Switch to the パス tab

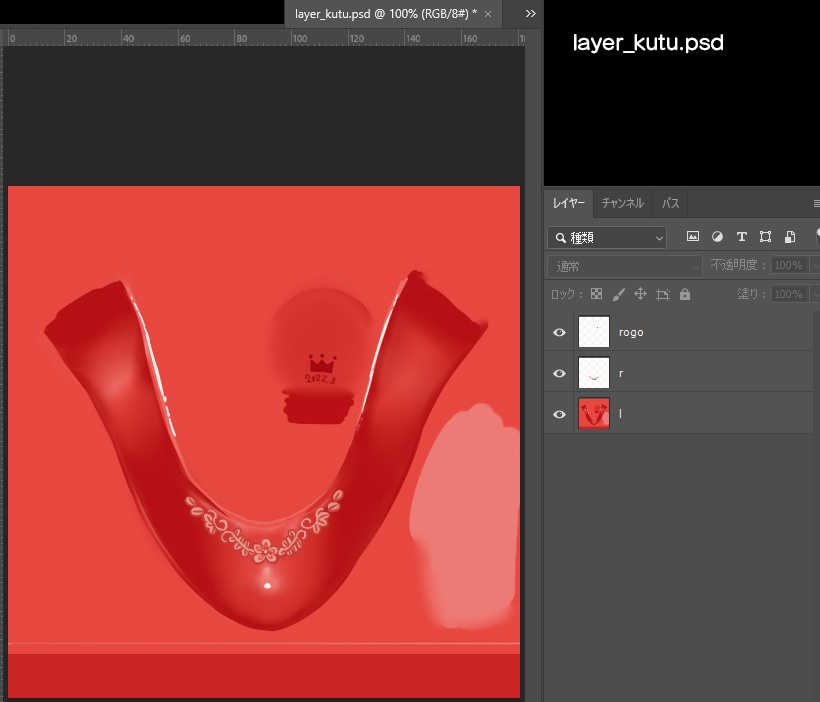(x=670, y=203)
